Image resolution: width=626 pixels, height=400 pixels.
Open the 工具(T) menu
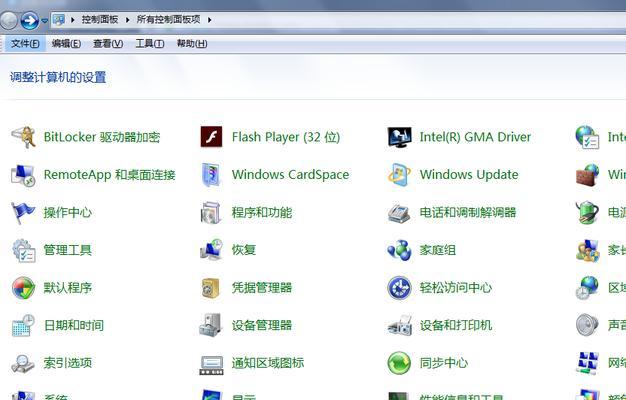pyautogui.click(x=150, y=44)
